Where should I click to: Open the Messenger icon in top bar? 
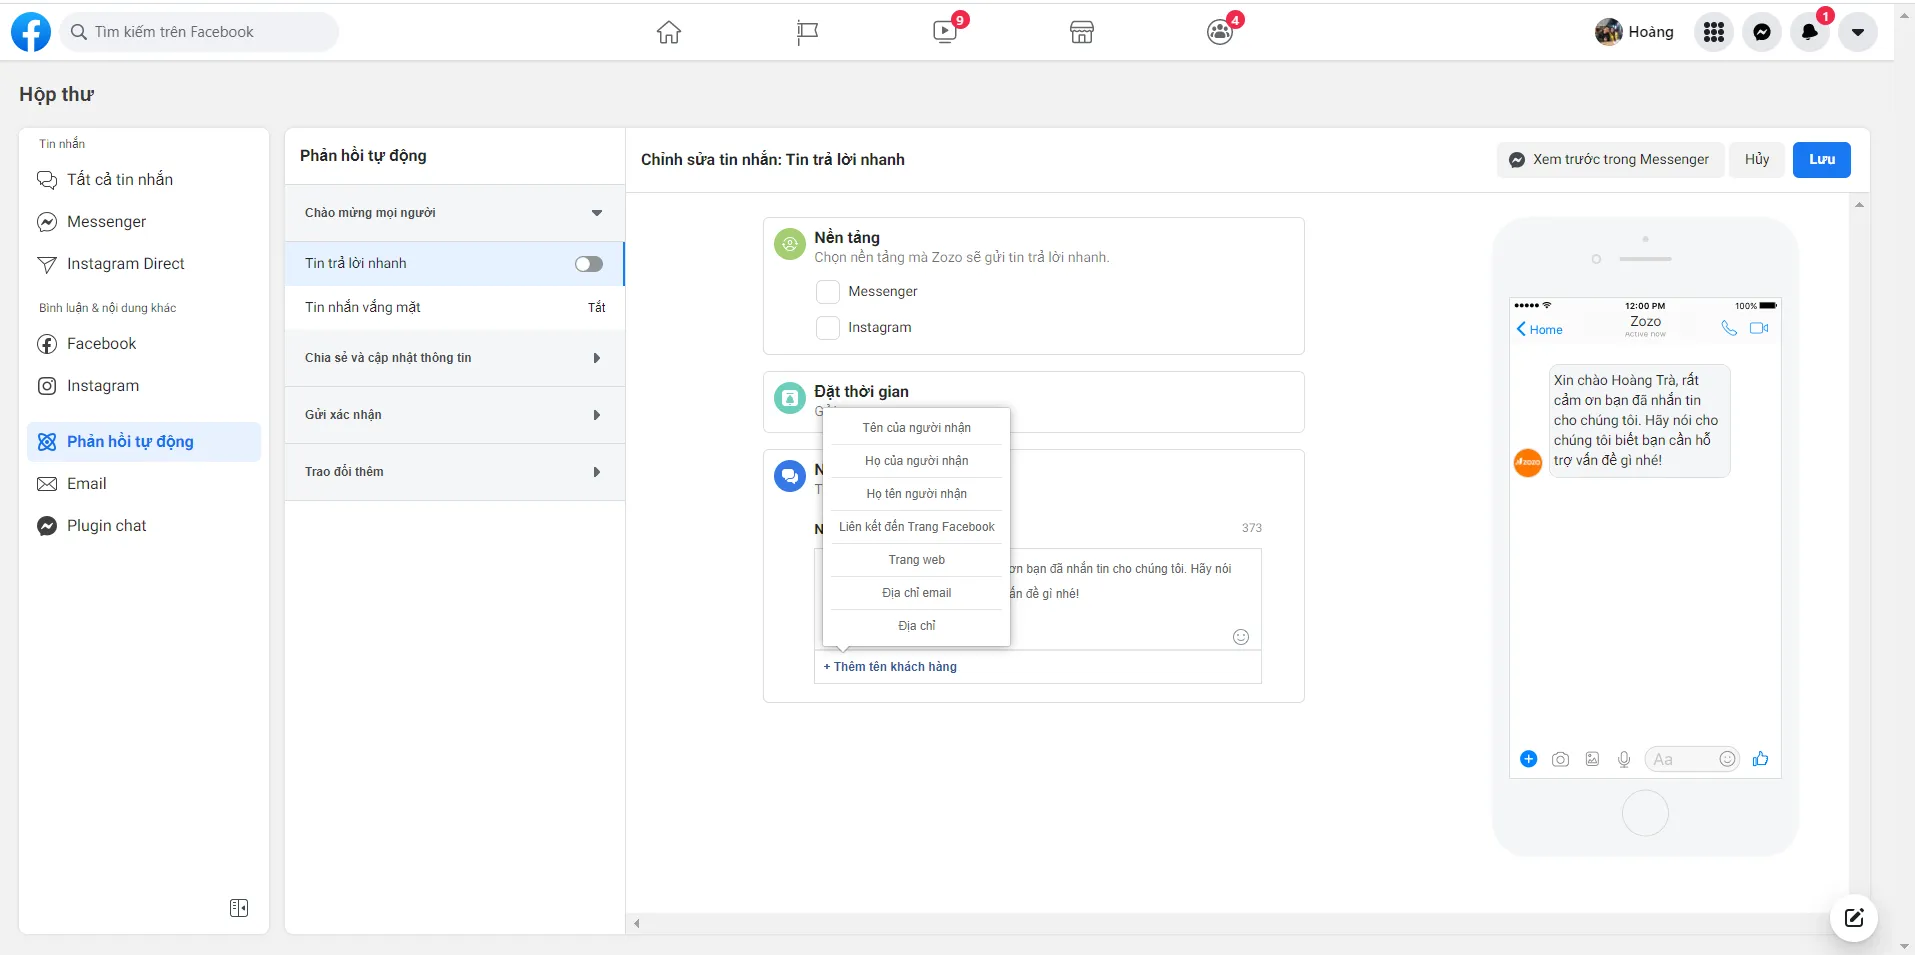pos(1761,32)
